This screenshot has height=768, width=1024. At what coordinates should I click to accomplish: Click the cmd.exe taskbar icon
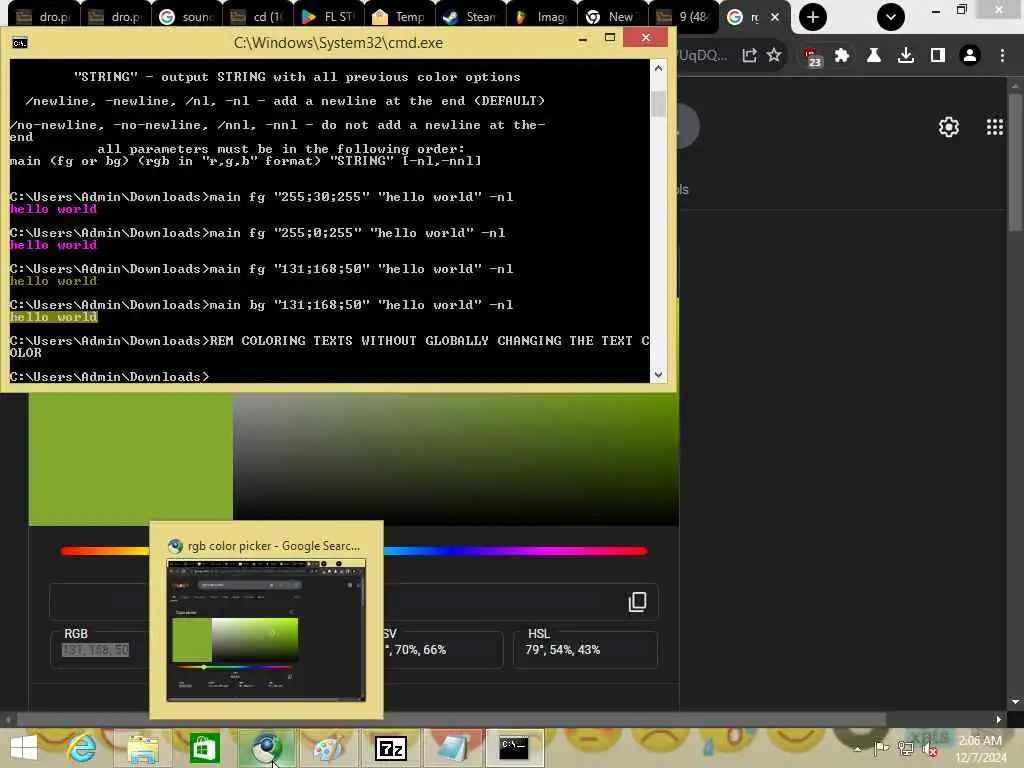[514, 748]
